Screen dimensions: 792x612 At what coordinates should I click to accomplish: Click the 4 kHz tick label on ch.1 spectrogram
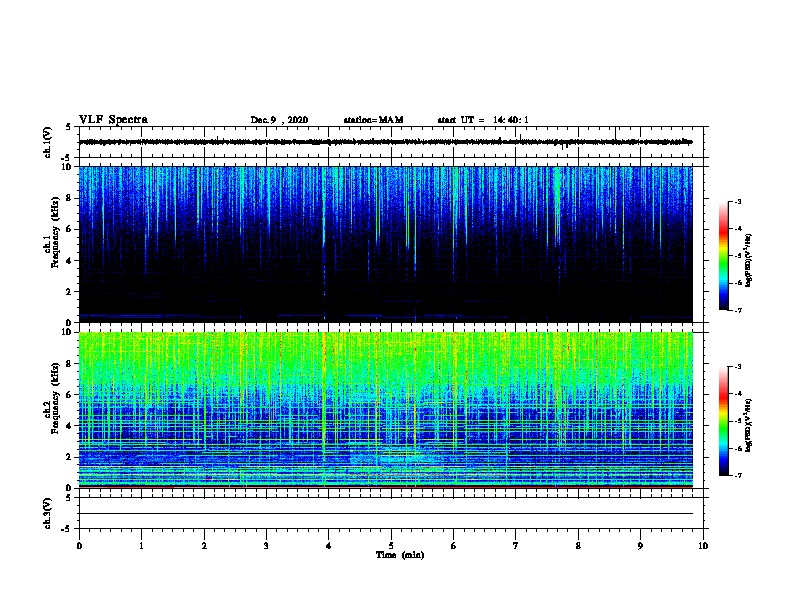[69, 261]
